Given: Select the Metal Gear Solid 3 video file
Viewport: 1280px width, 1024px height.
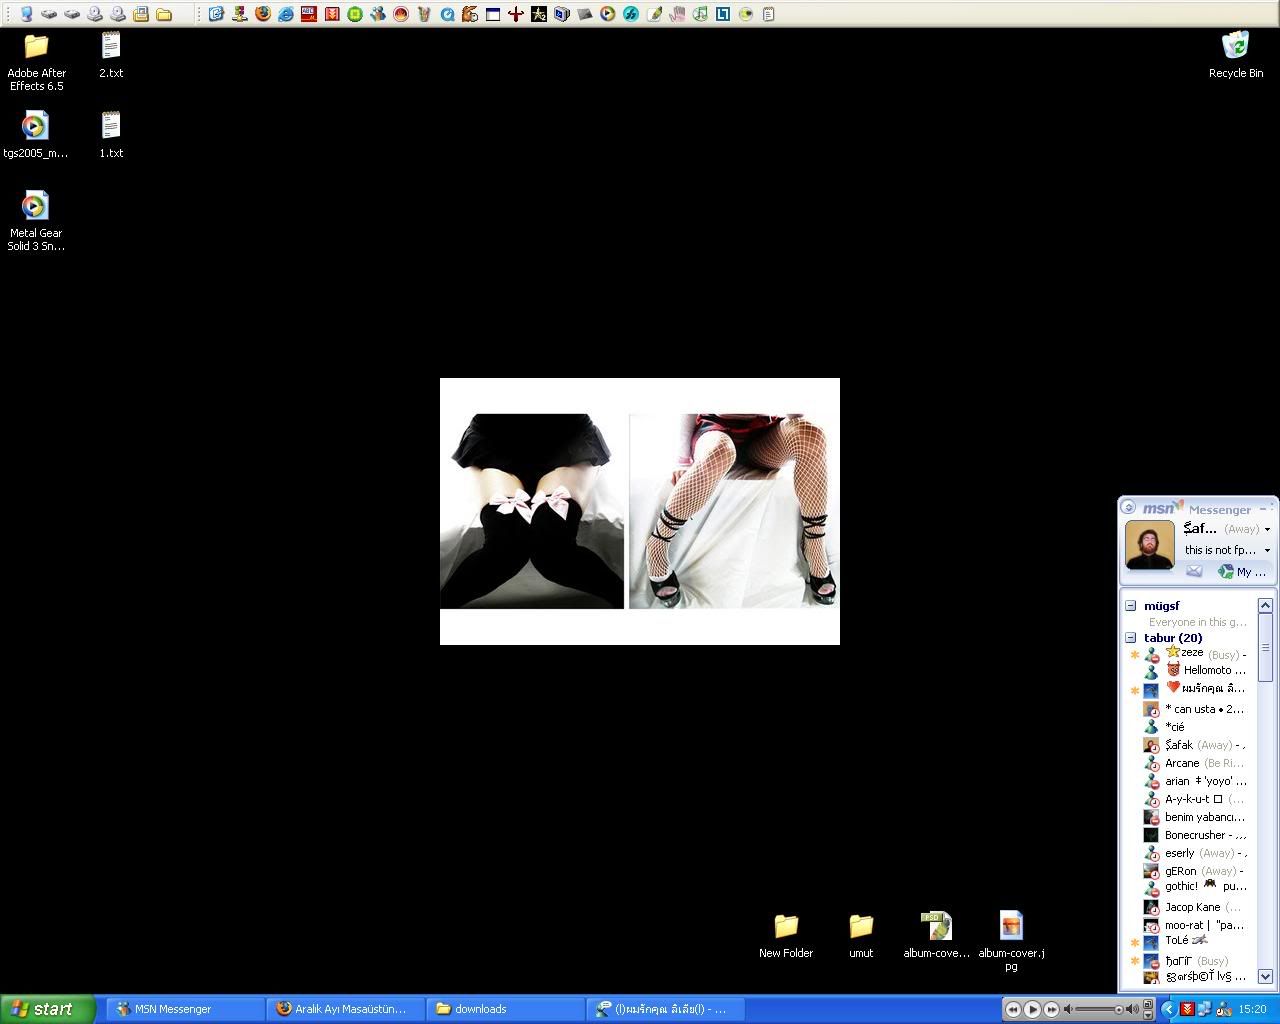Looking at the screenshot, I should (35, 207).
